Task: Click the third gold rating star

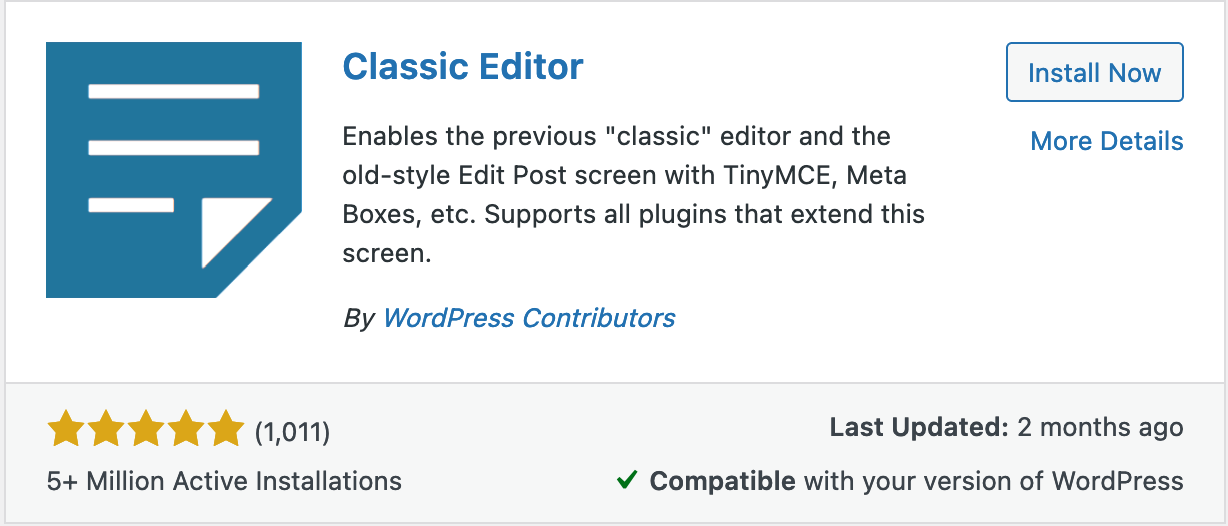Action: 146,431
